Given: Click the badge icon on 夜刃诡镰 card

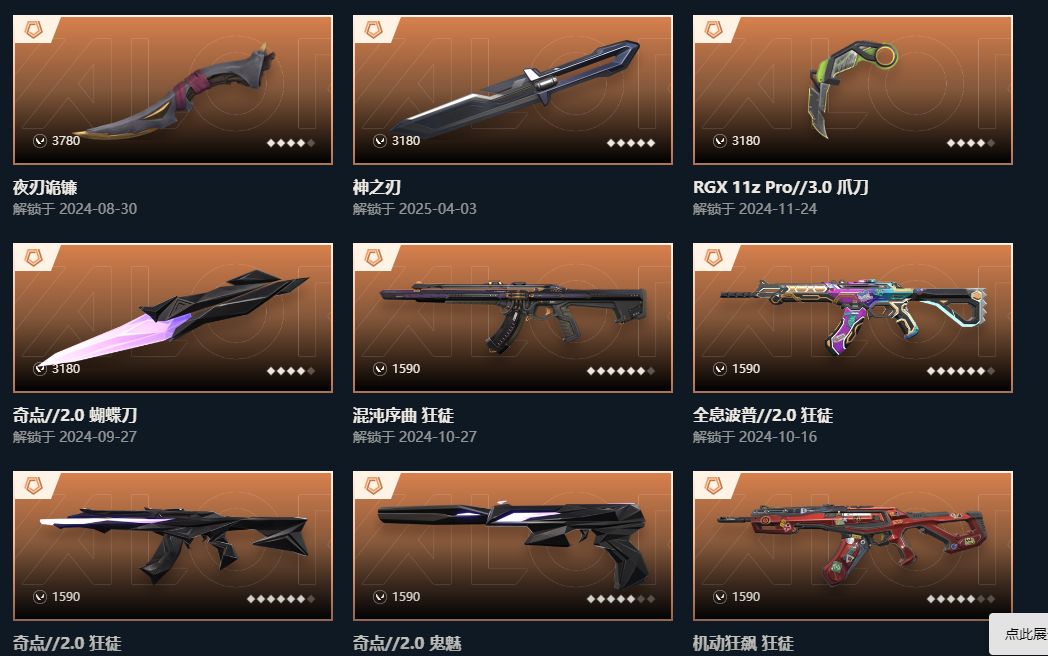Looking at the screenshot, I should (x=33, y=29).
